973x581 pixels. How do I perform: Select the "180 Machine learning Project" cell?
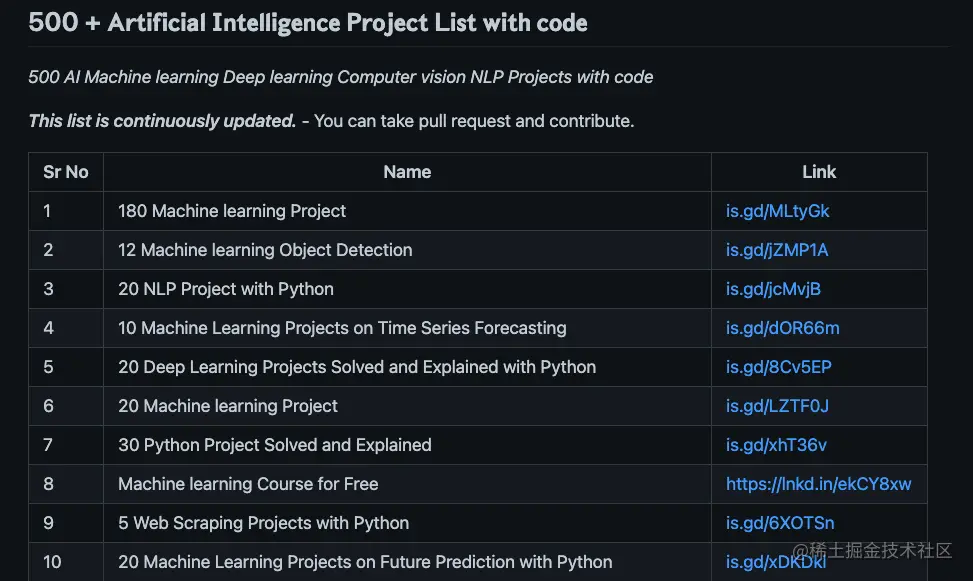click(232, 211)
